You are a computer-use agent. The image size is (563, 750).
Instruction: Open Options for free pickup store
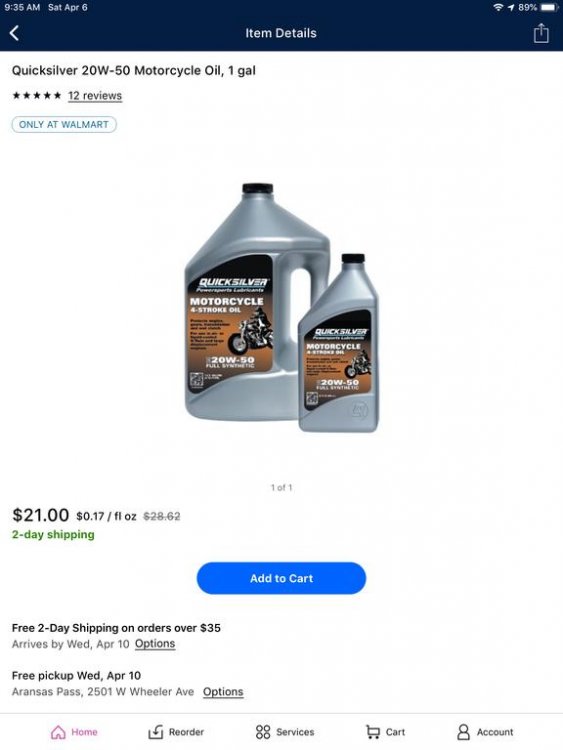[x=223, y=692]
